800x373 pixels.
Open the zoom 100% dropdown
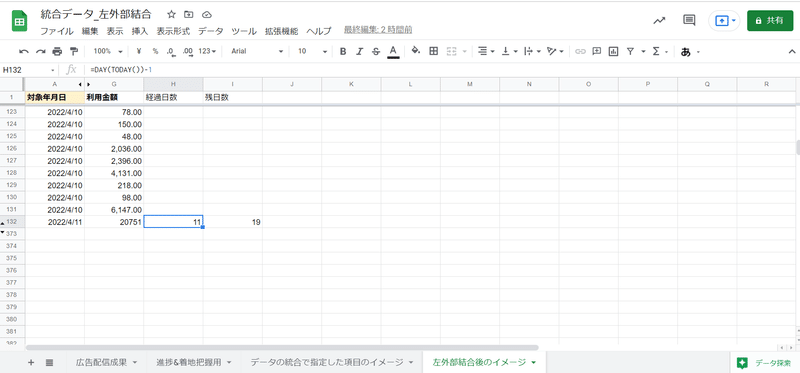[x=108, y=52]
